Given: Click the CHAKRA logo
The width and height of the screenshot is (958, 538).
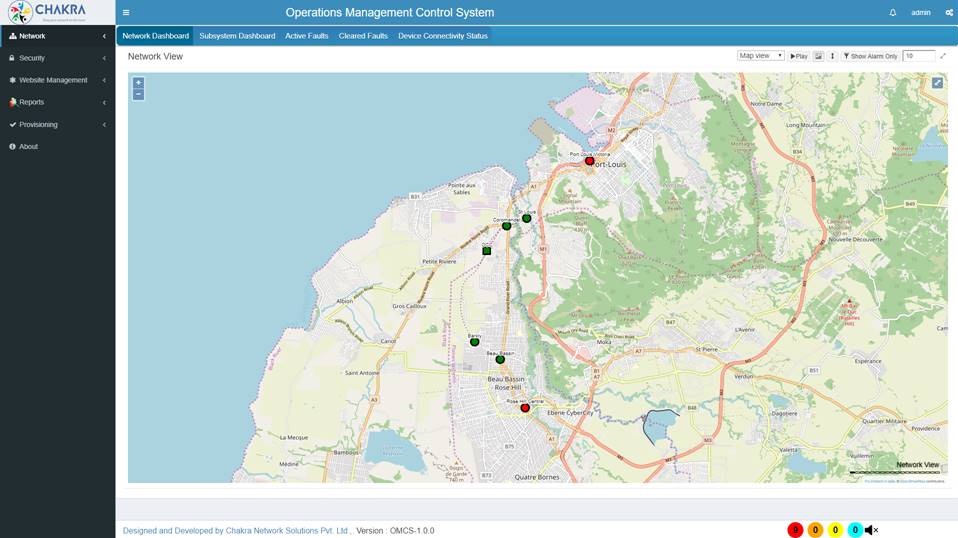Looking at the screenshot, I should point(47,12).
